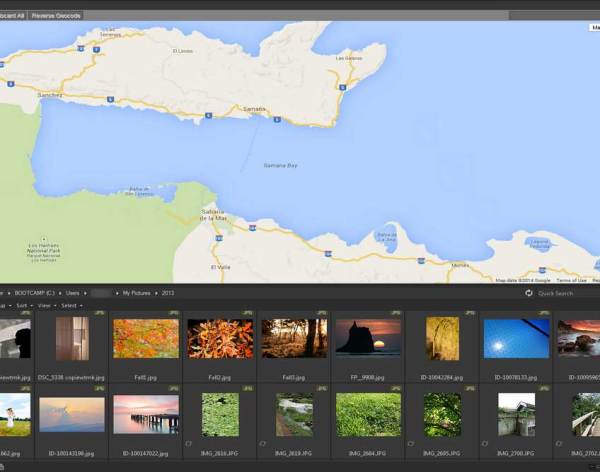This screenshot has width=600, height=472.
Task: Click Los Haitises National Park map label
Action: [44, 253]
